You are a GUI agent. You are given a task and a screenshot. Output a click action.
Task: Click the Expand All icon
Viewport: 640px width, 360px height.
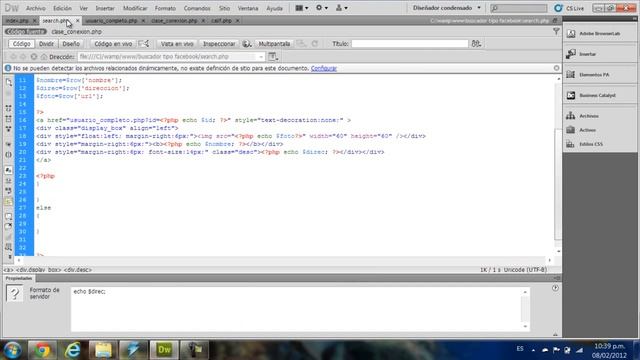[x=9, y=129]
